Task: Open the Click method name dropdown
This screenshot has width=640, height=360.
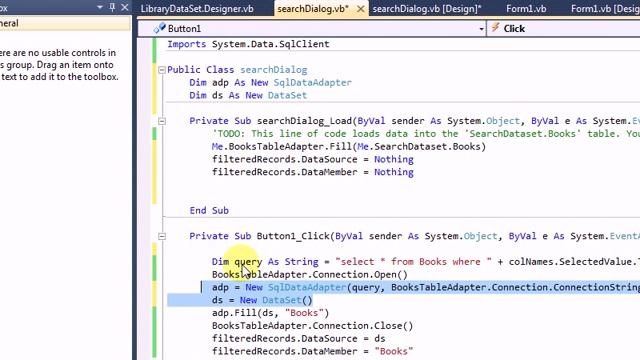Action: pyautogui.click(x=563, y=29)
